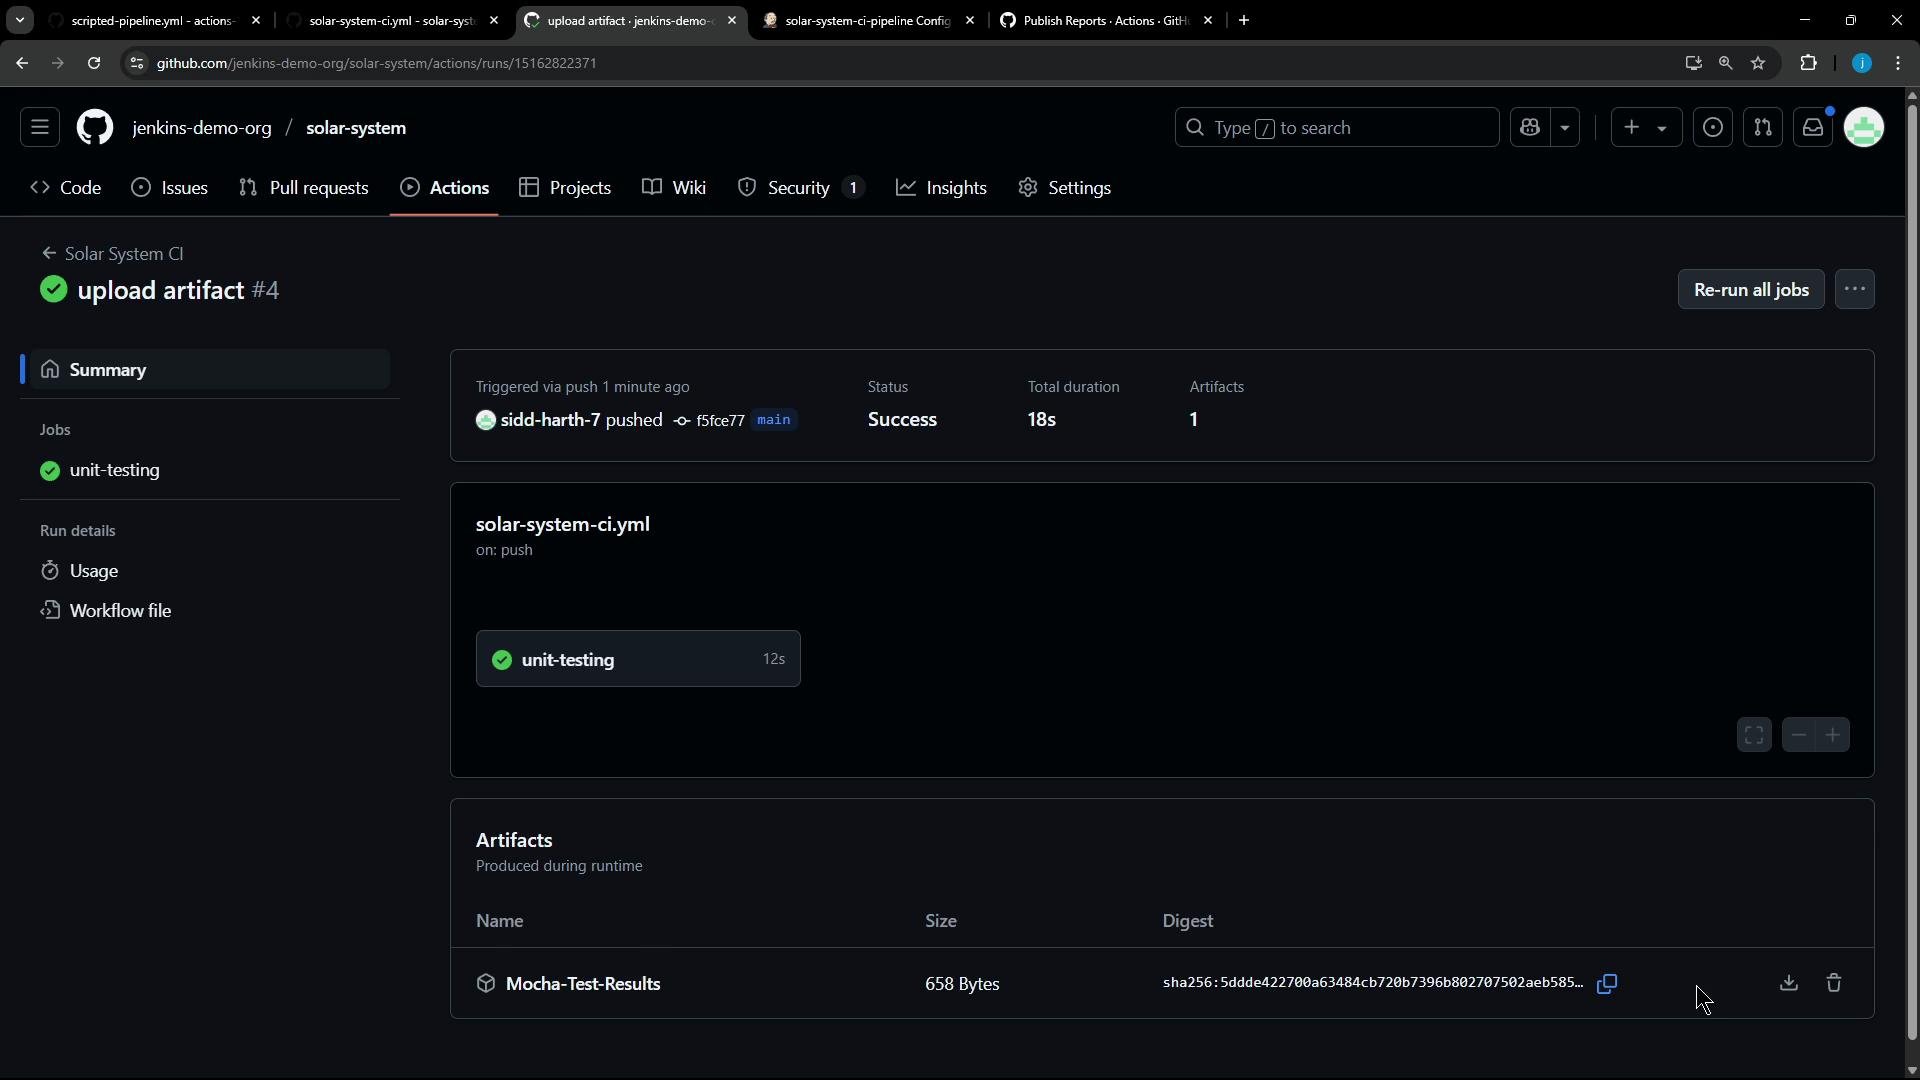Zoom out the workflow graph
Viewport: 1920px width, 1080px height.
tap(1798, 735)
